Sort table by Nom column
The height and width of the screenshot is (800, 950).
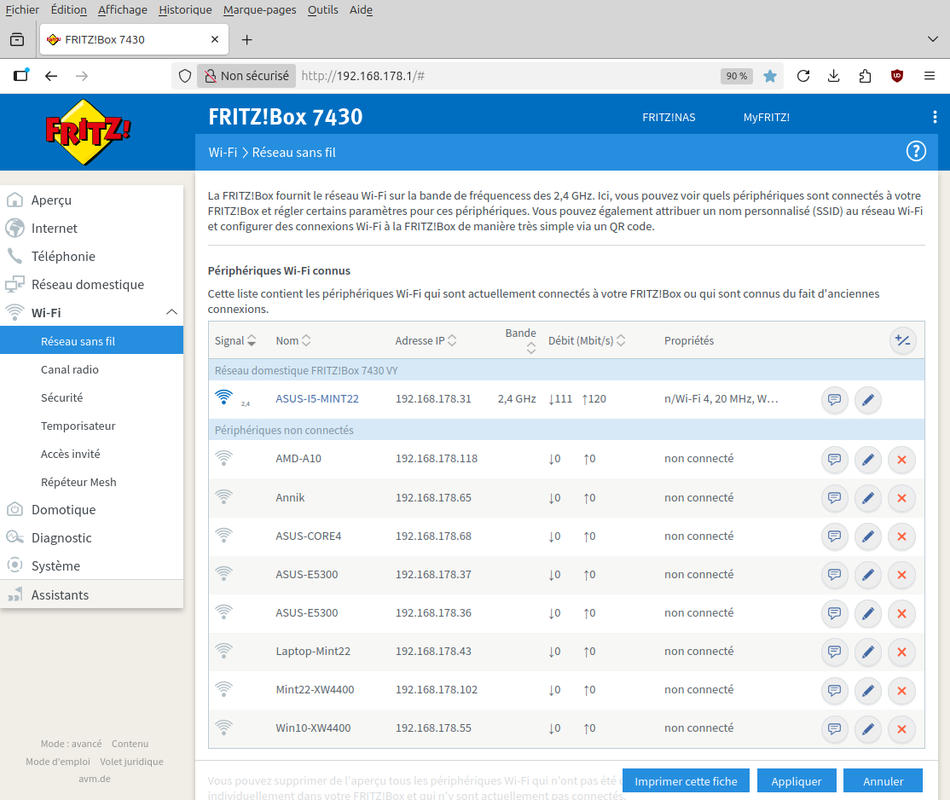[293, 341]
